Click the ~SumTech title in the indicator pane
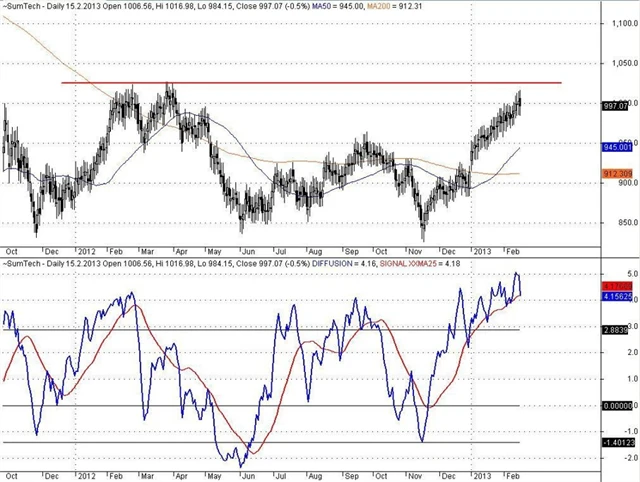The width and height of the screenshot is (640, 482). coord(23,262)
